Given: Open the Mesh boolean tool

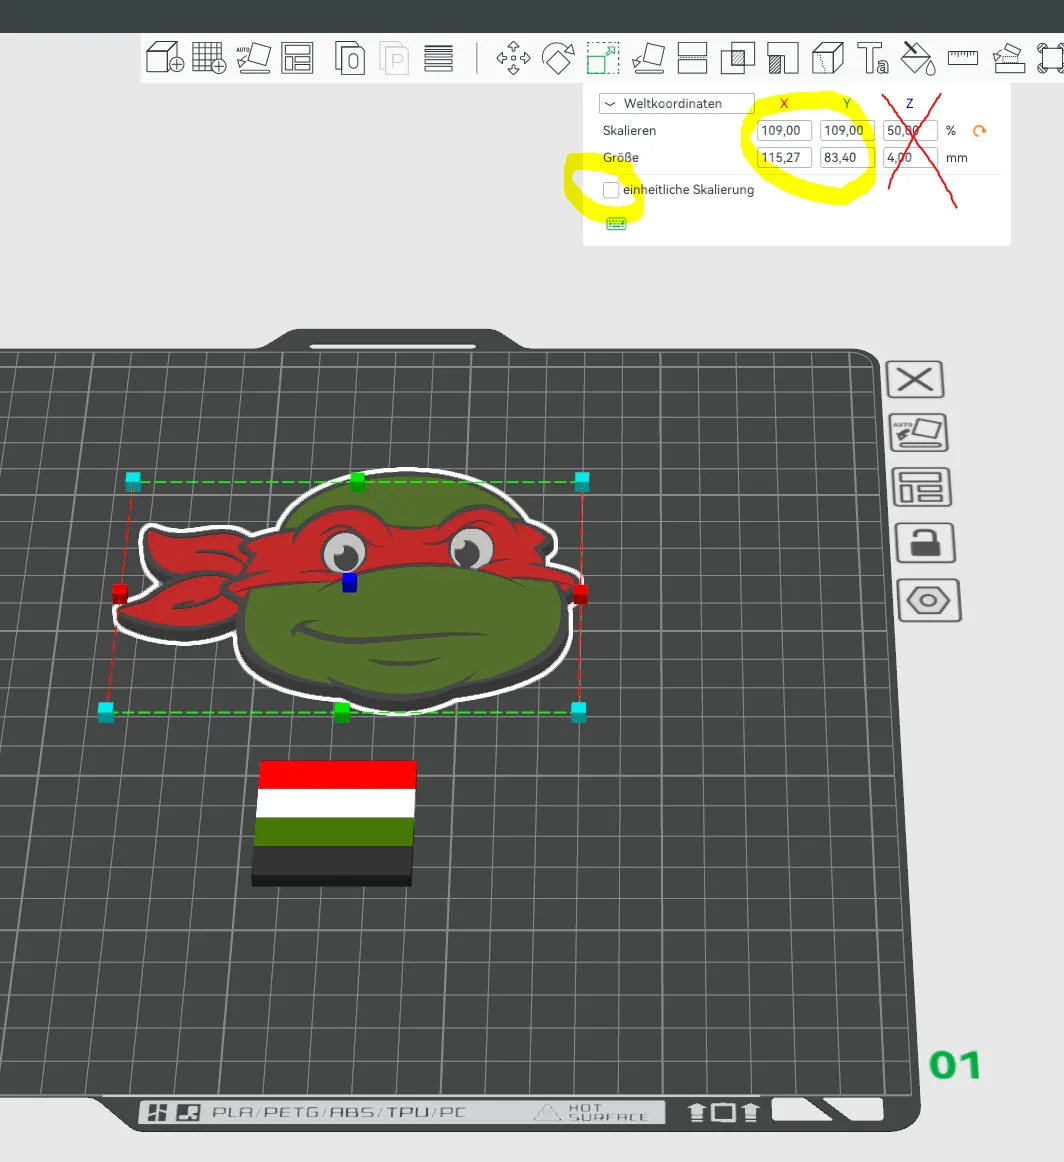Looking at the screenshot, I should coord(738,58).
